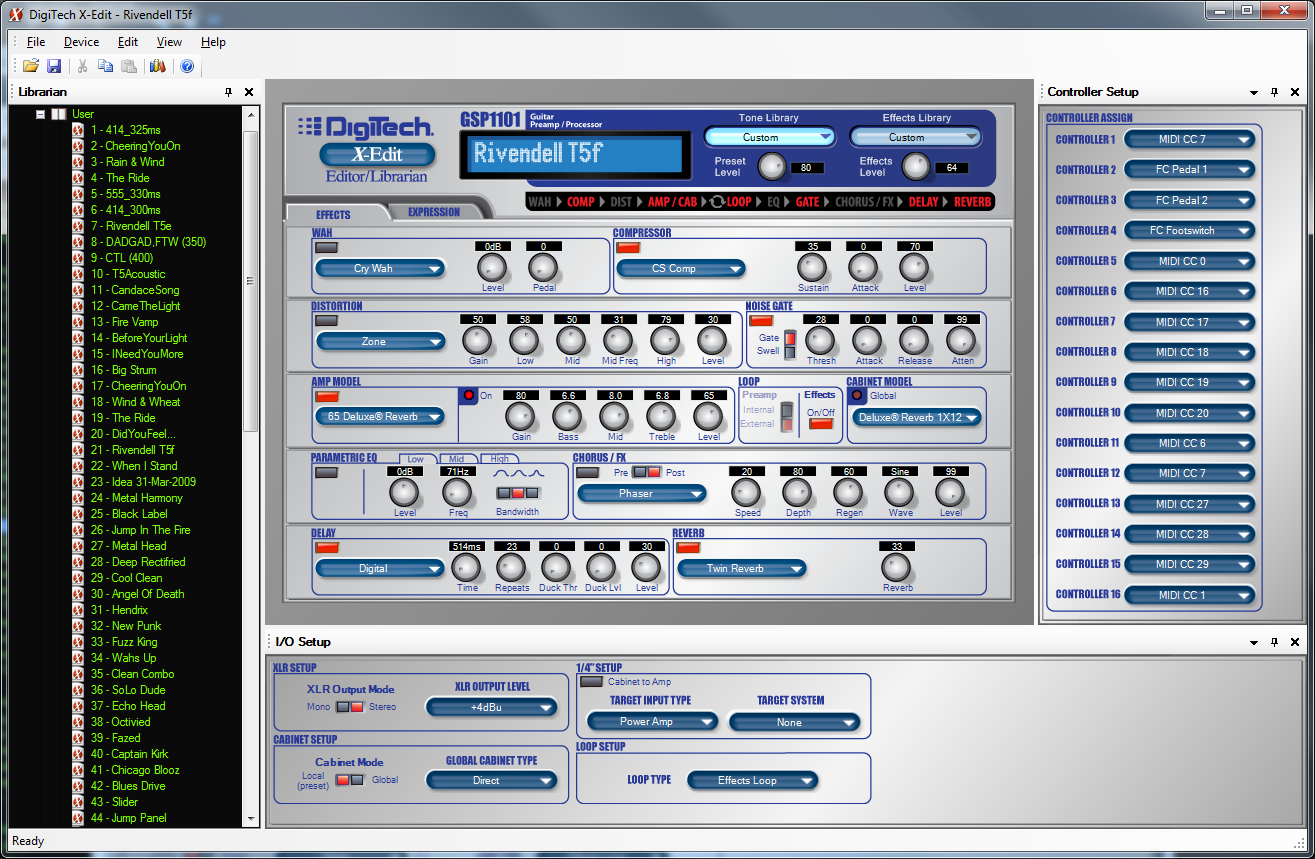The width and height of the screenshot is (1315, 859).
Task: Pin the Librarian panel with pushpin icon
Action: point(228,92)
